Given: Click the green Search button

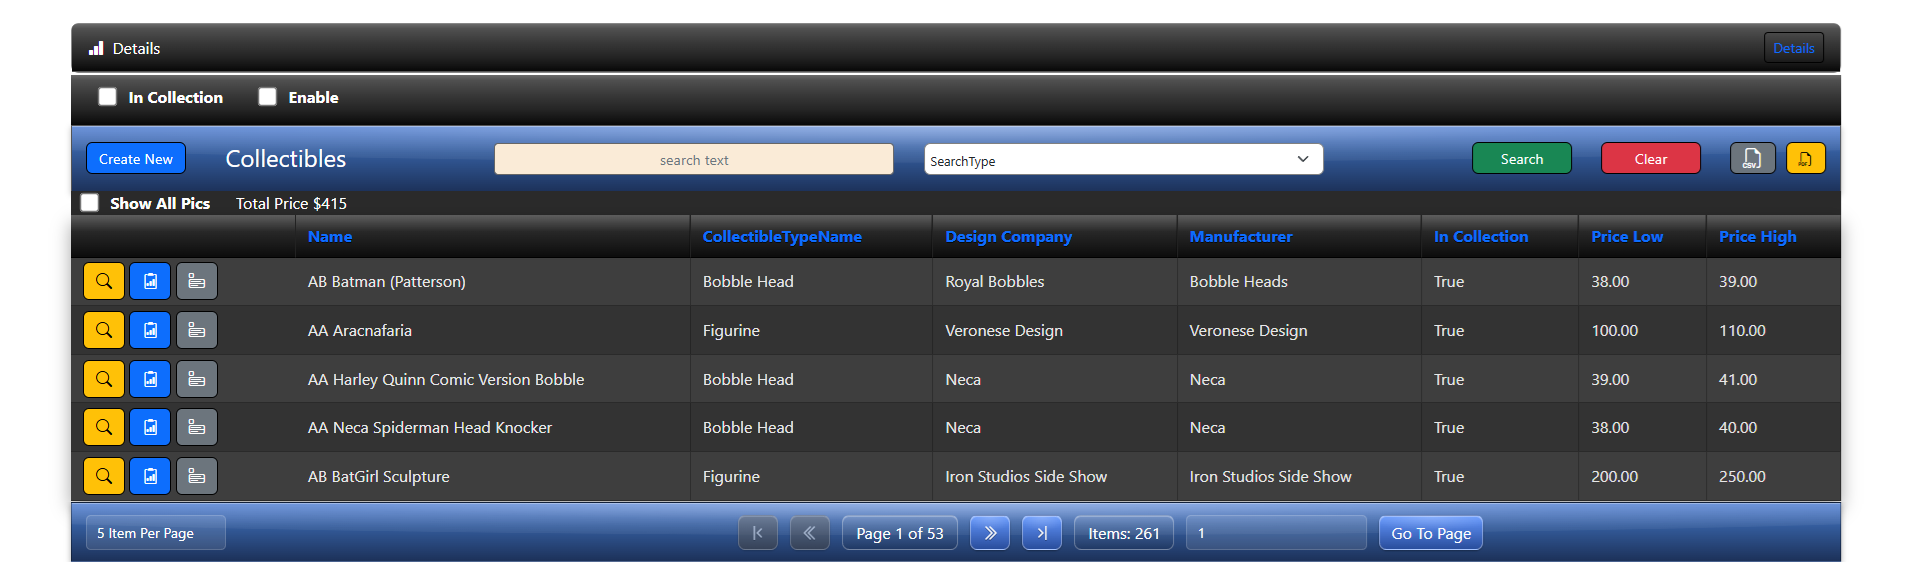Looking at the screenshot, I should coord(1522,159).
